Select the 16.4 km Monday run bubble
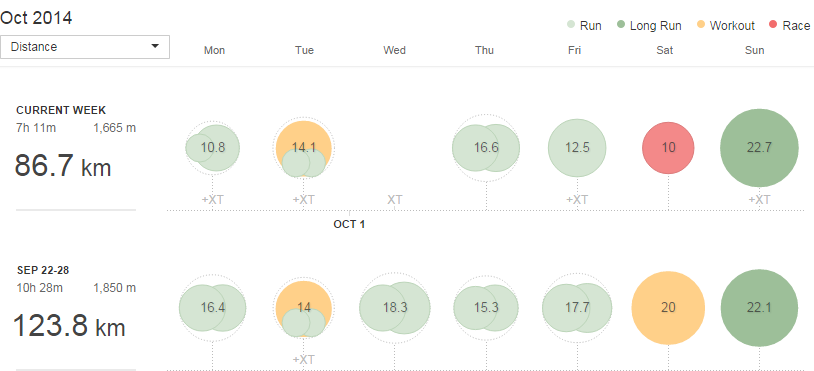 (x=212, y=308)
